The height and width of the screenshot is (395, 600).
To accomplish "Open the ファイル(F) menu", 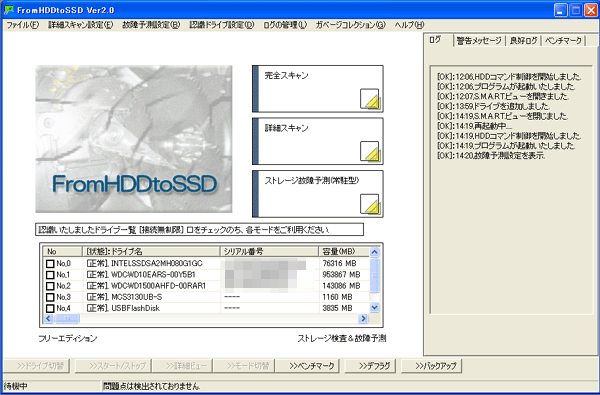I will point(23,25).
